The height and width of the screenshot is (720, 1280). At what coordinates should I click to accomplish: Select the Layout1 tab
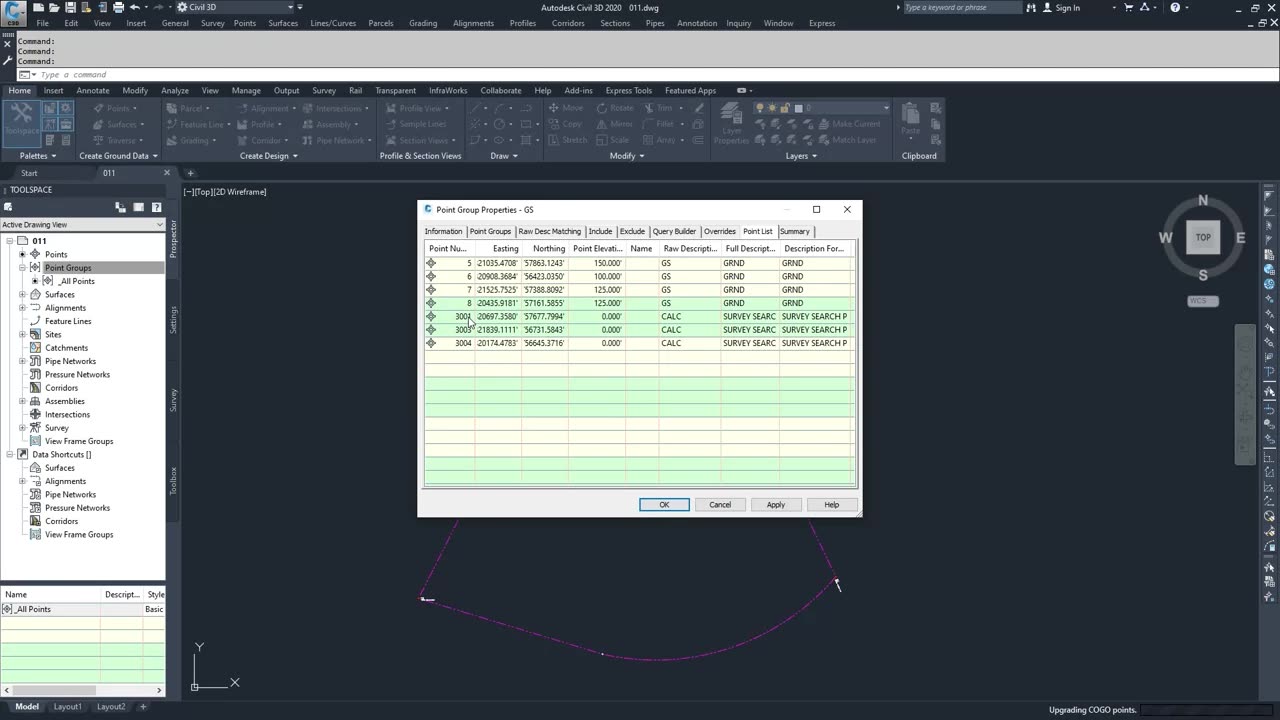coord(67,707)
